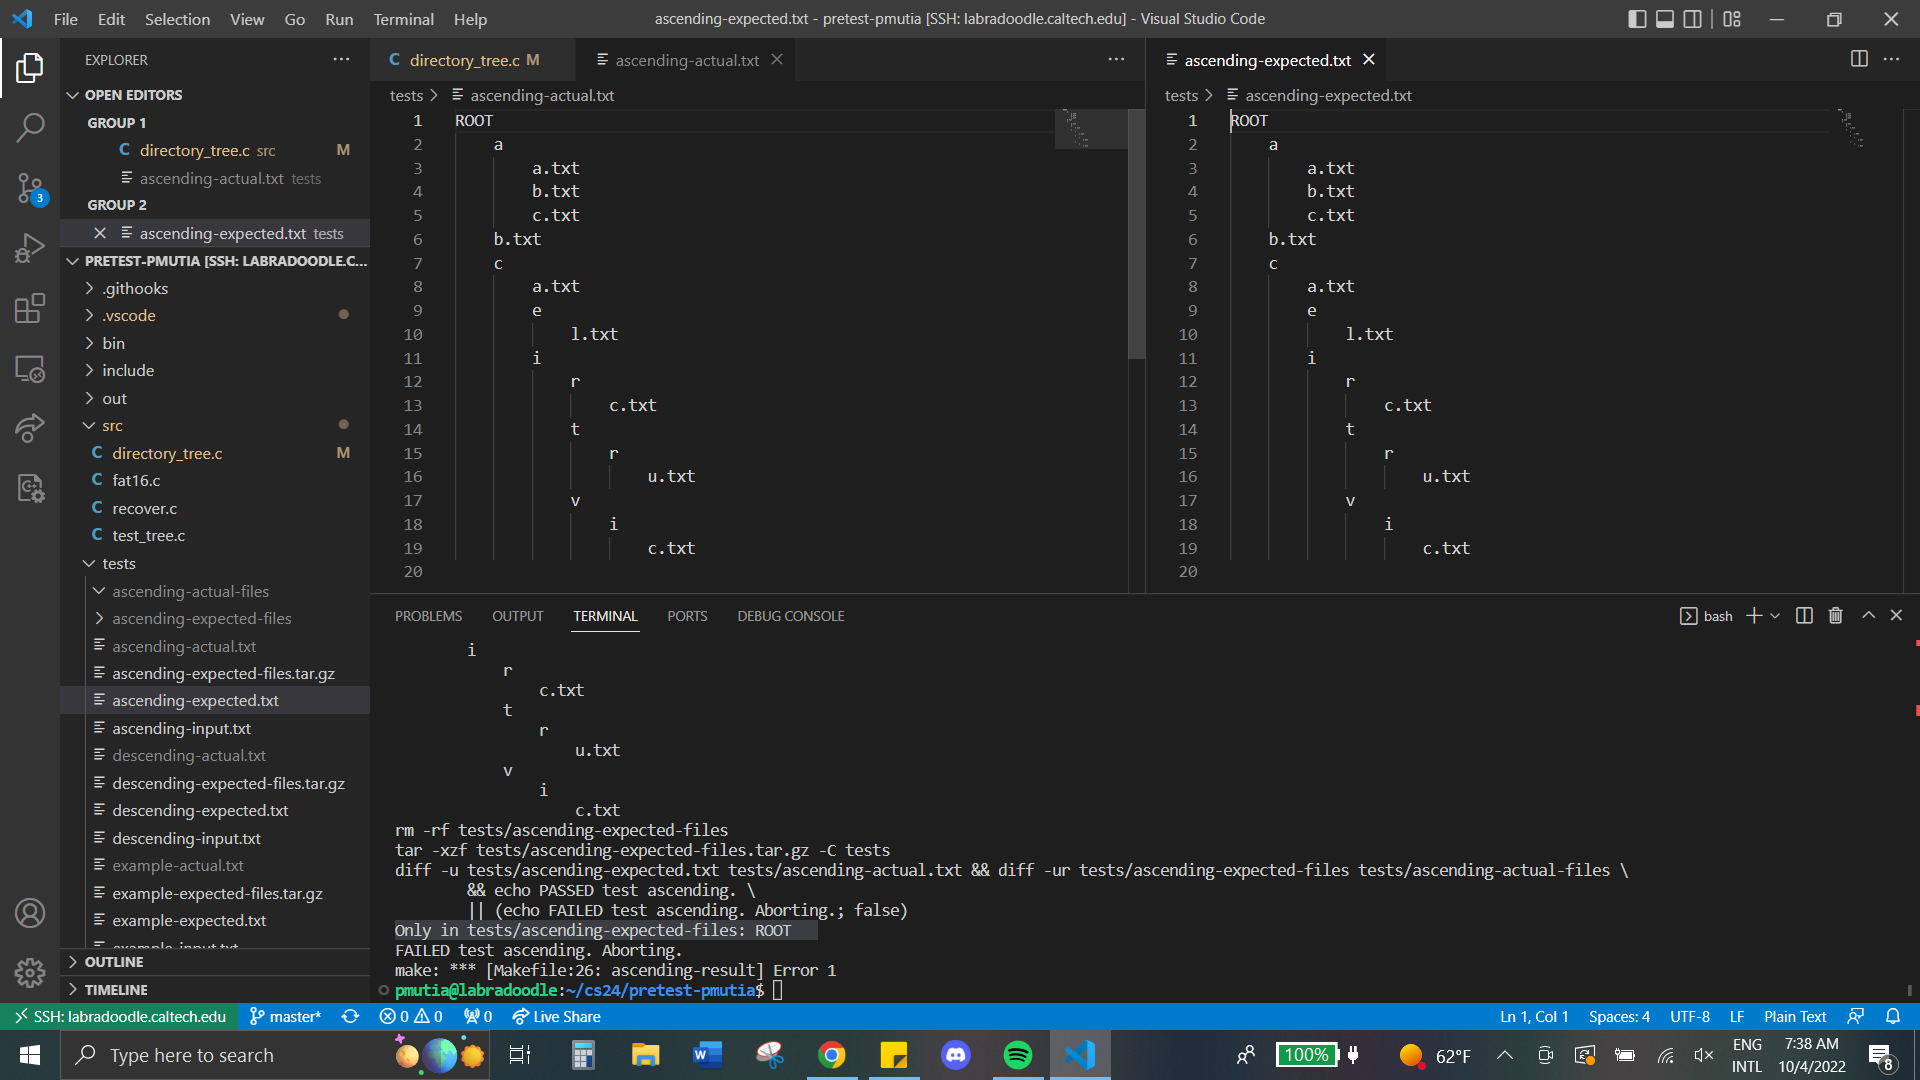The width and height of the screenshot is (1920, 1080).
Task: Open the Extensions view
Action: coord(30,308)
